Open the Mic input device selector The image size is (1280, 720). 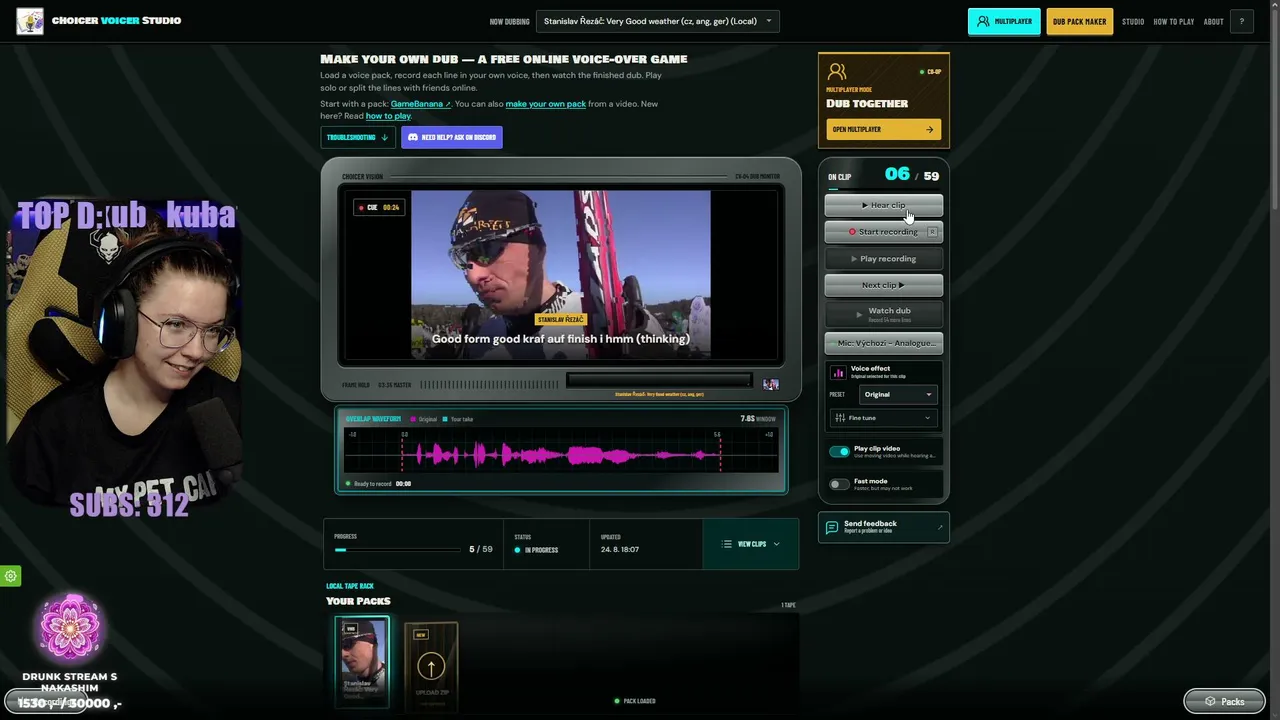pyautogui.click(x=884, y=343)
